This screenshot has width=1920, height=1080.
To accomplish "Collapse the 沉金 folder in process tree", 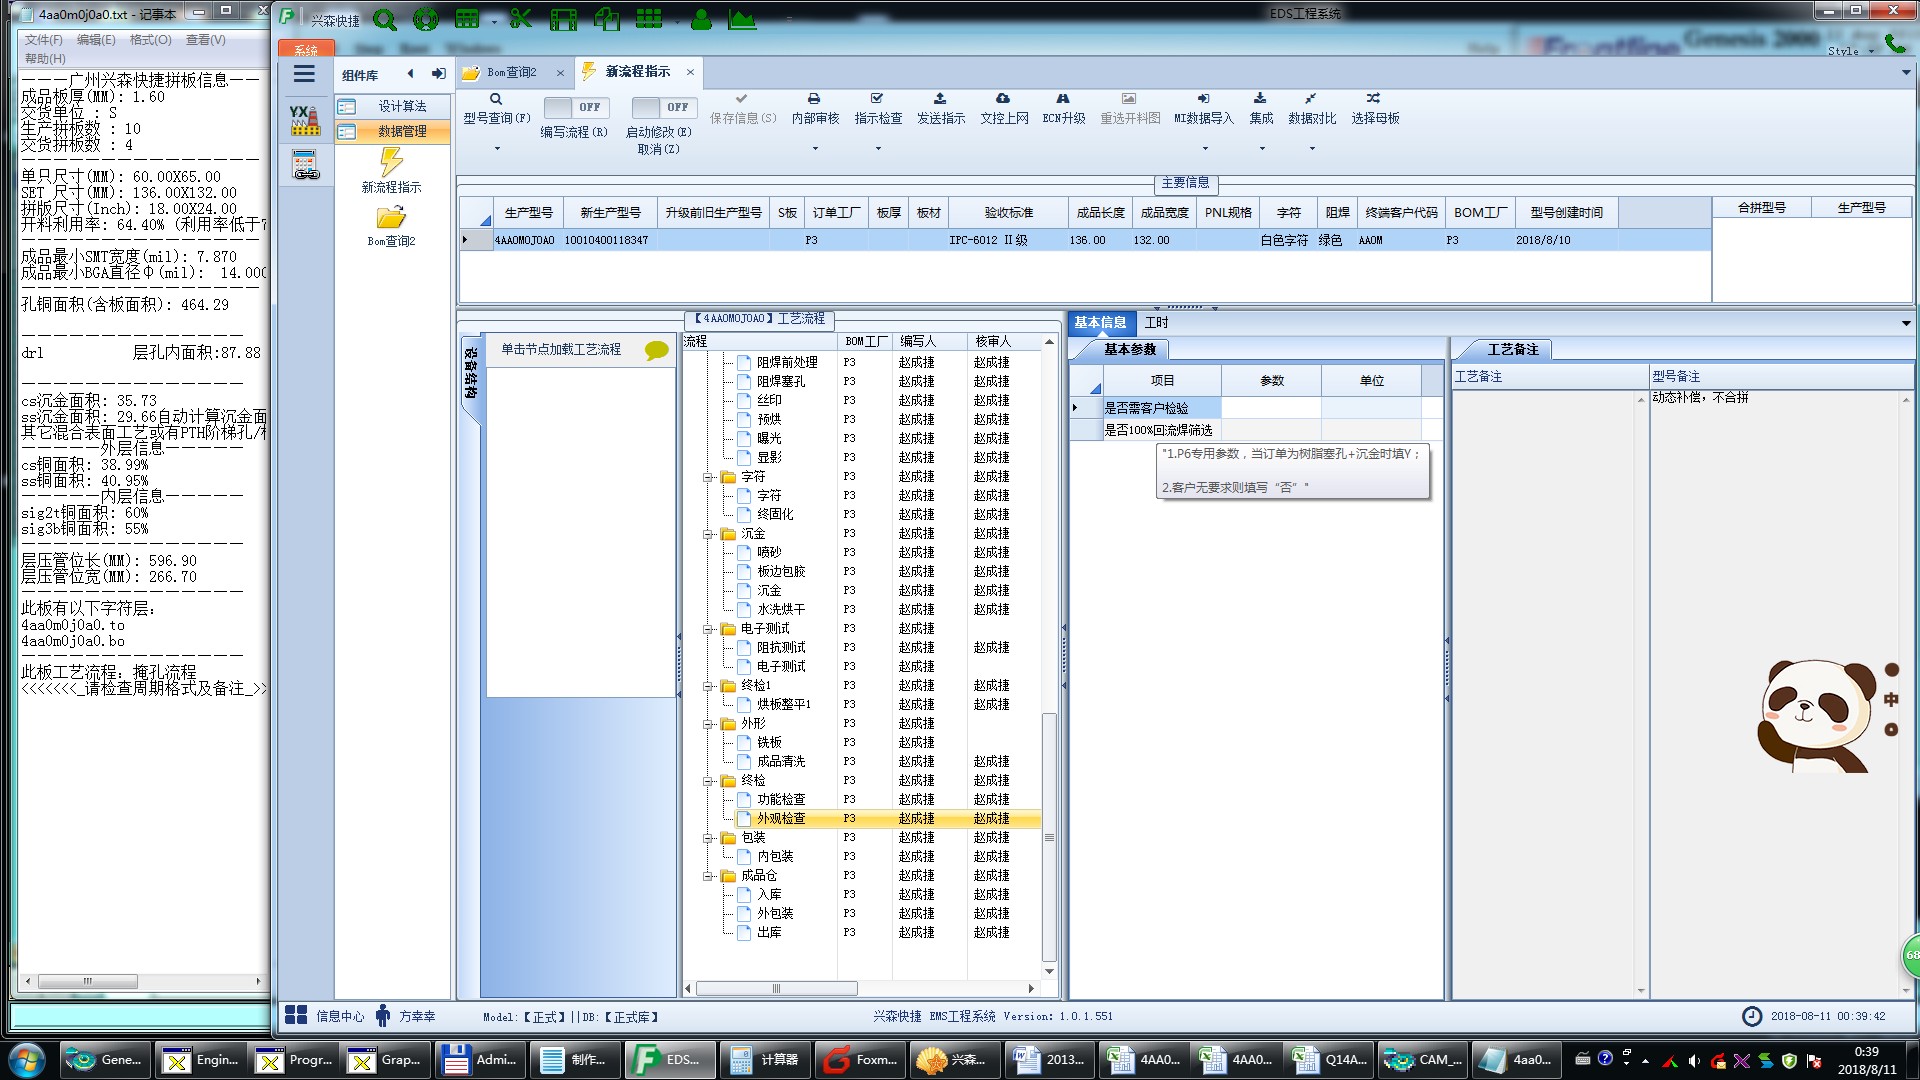I will click(707, 534).
